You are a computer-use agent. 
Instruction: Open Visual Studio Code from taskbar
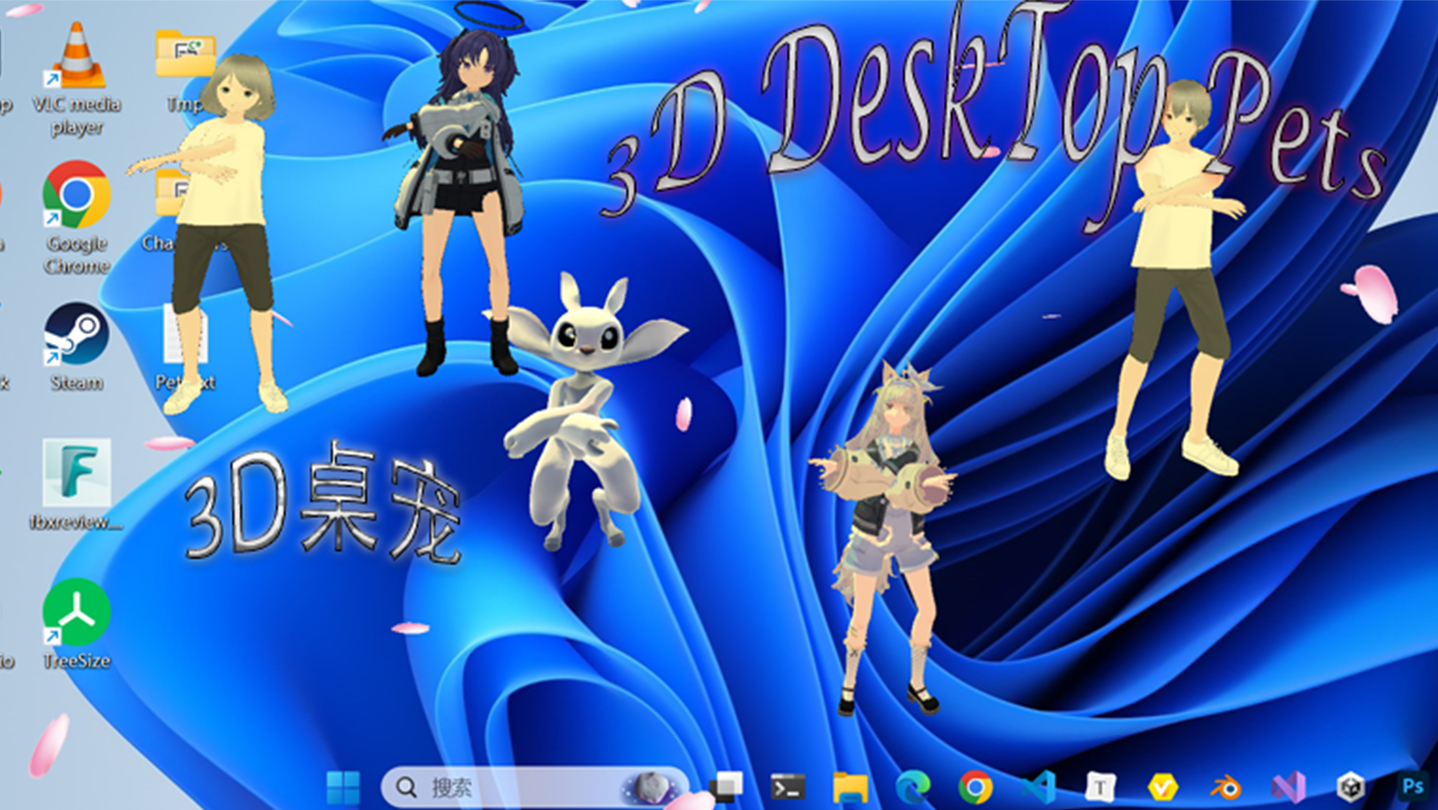point(1038,788)
